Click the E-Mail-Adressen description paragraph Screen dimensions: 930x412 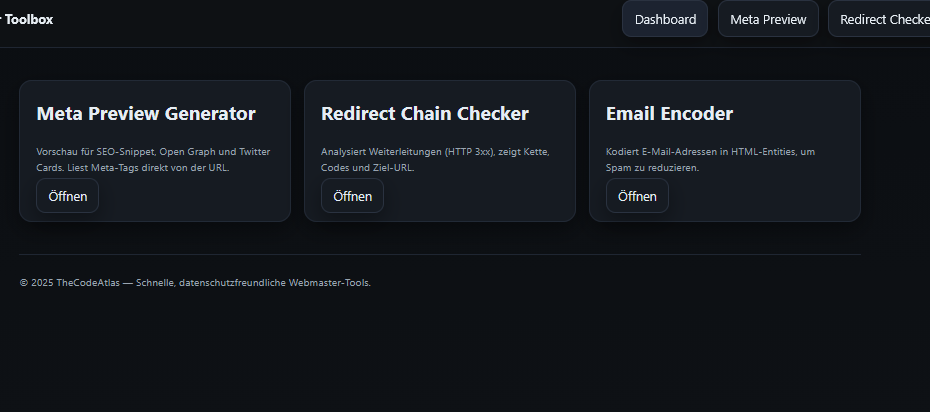tap(710, 159)
